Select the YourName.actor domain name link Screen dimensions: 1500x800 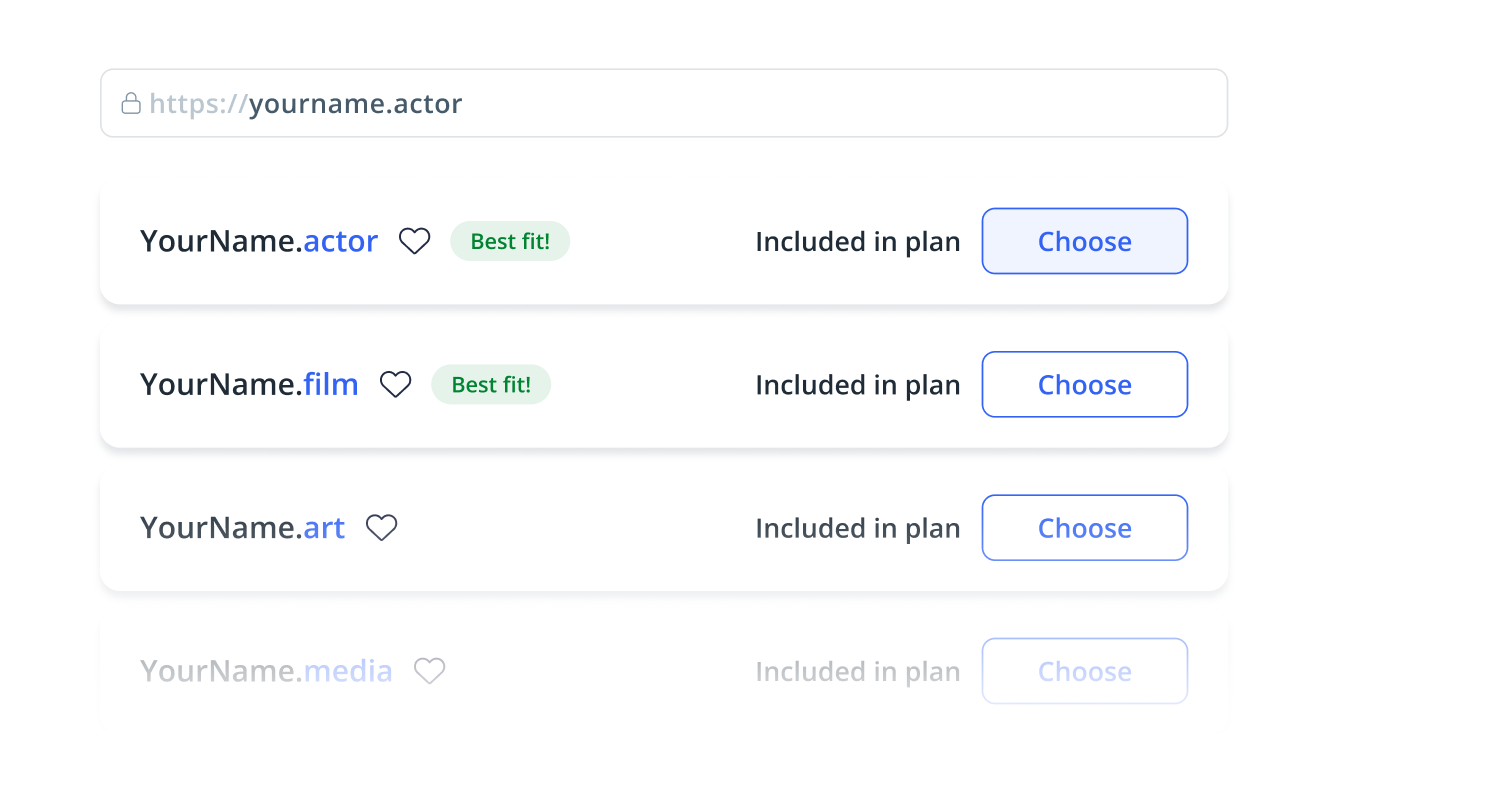click(x=259, y=241)
